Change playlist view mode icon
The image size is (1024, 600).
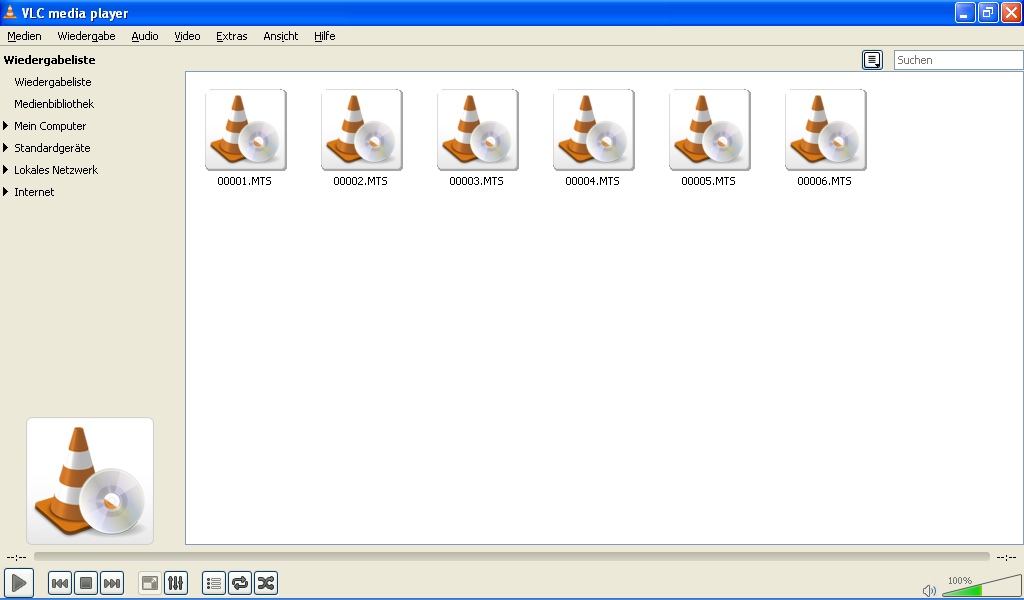pos(872,60)
